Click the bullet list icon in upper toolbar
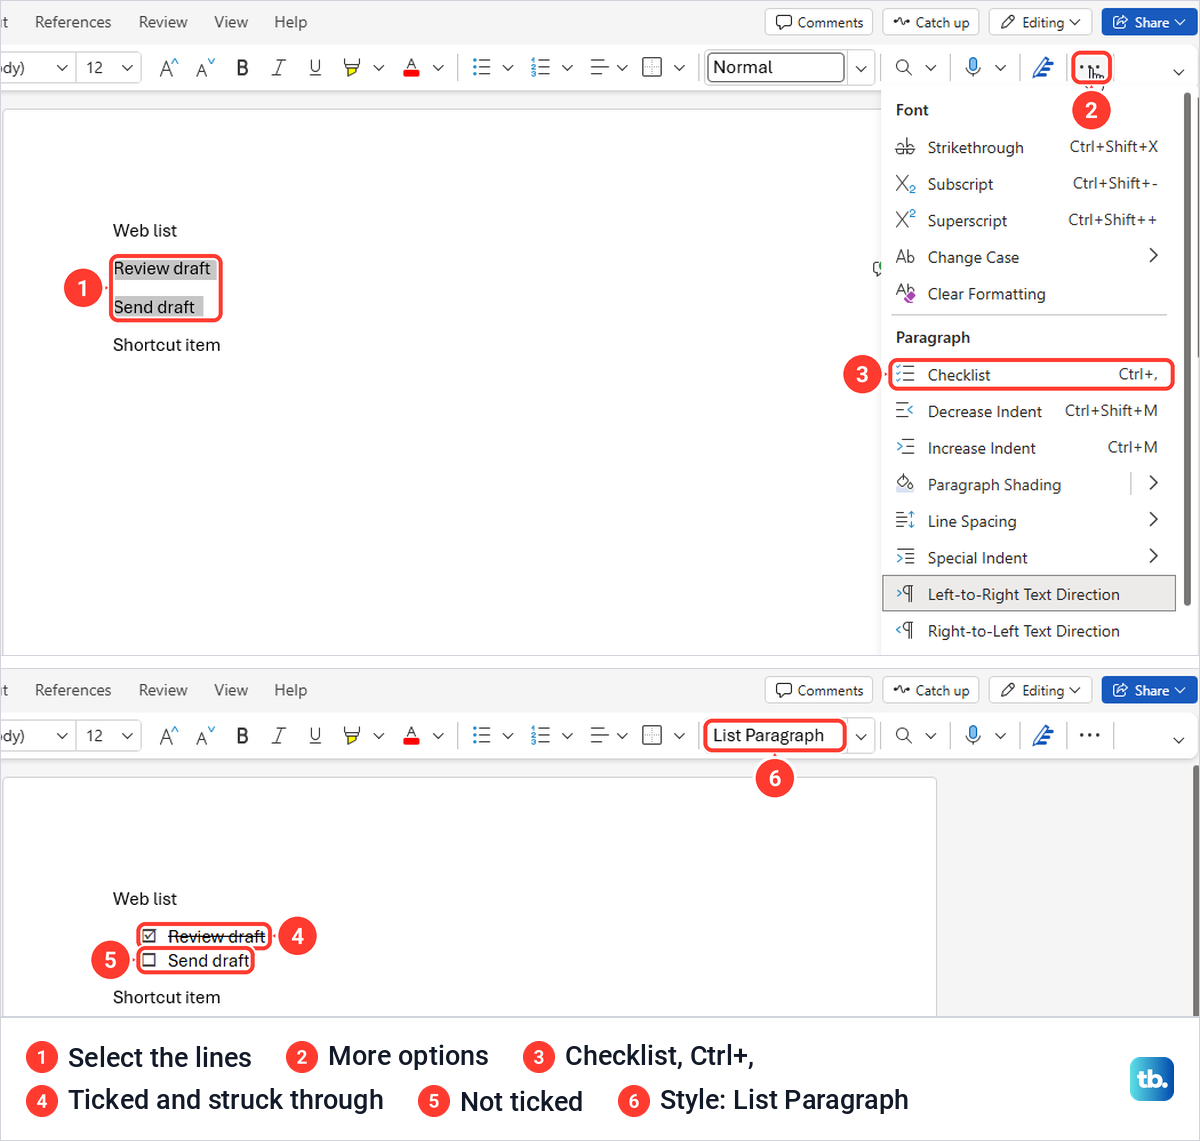1200x1141 pixels. (481, 67)
